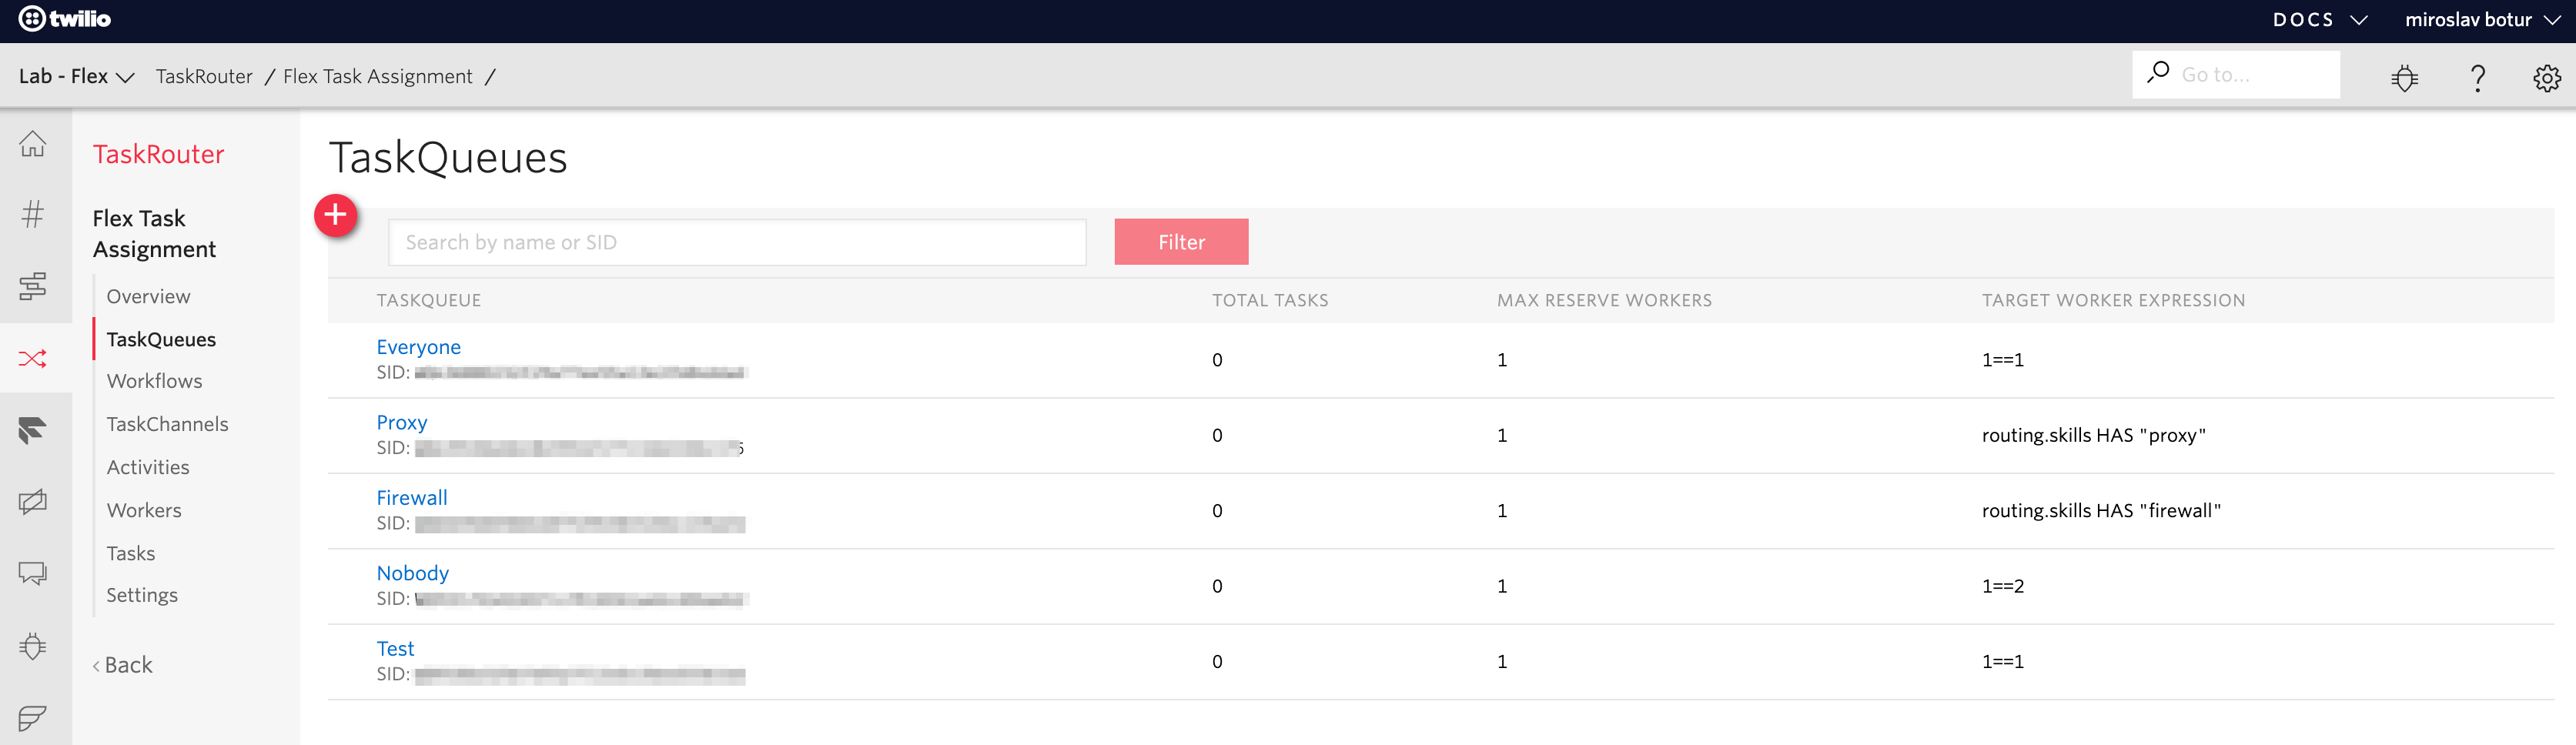Open Activities in side menu
This screenshot has height=745, width=2576.
point(148,467)
